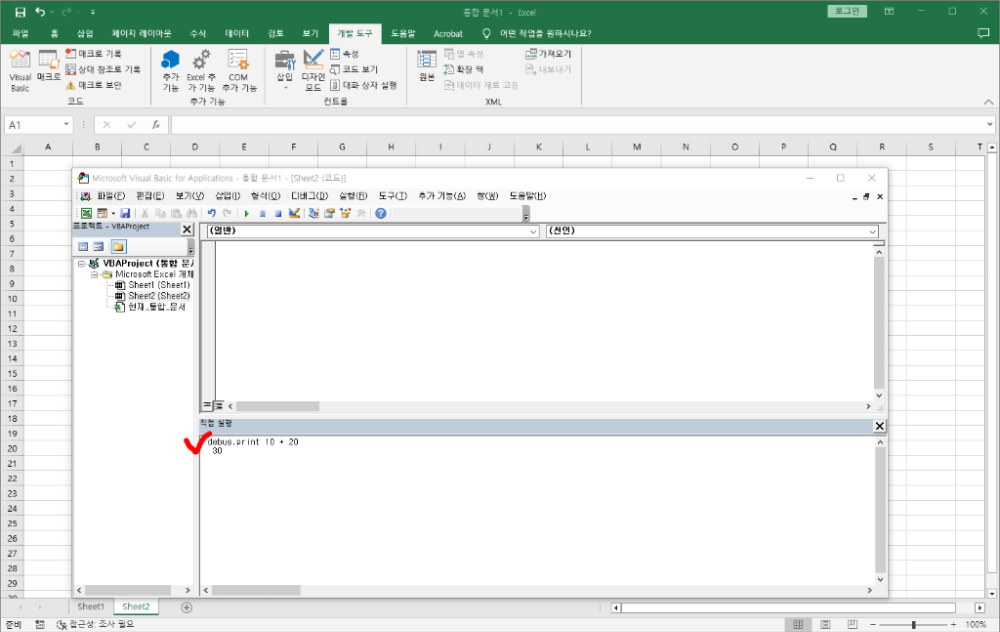Screen dimensions: 1000x632
Task: Open the 페이지 레이아웃 ribbon tab
Action: pyautogui.click(x=142, y=33)
